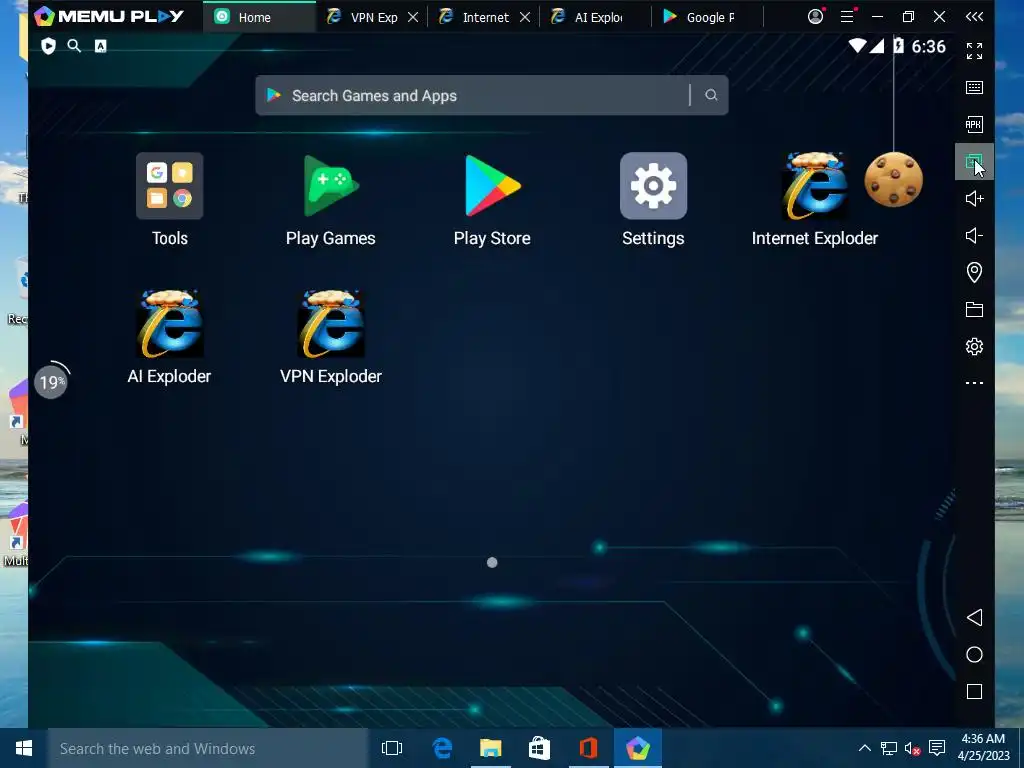Click the search magnifier button in search bar

point(711,95)
